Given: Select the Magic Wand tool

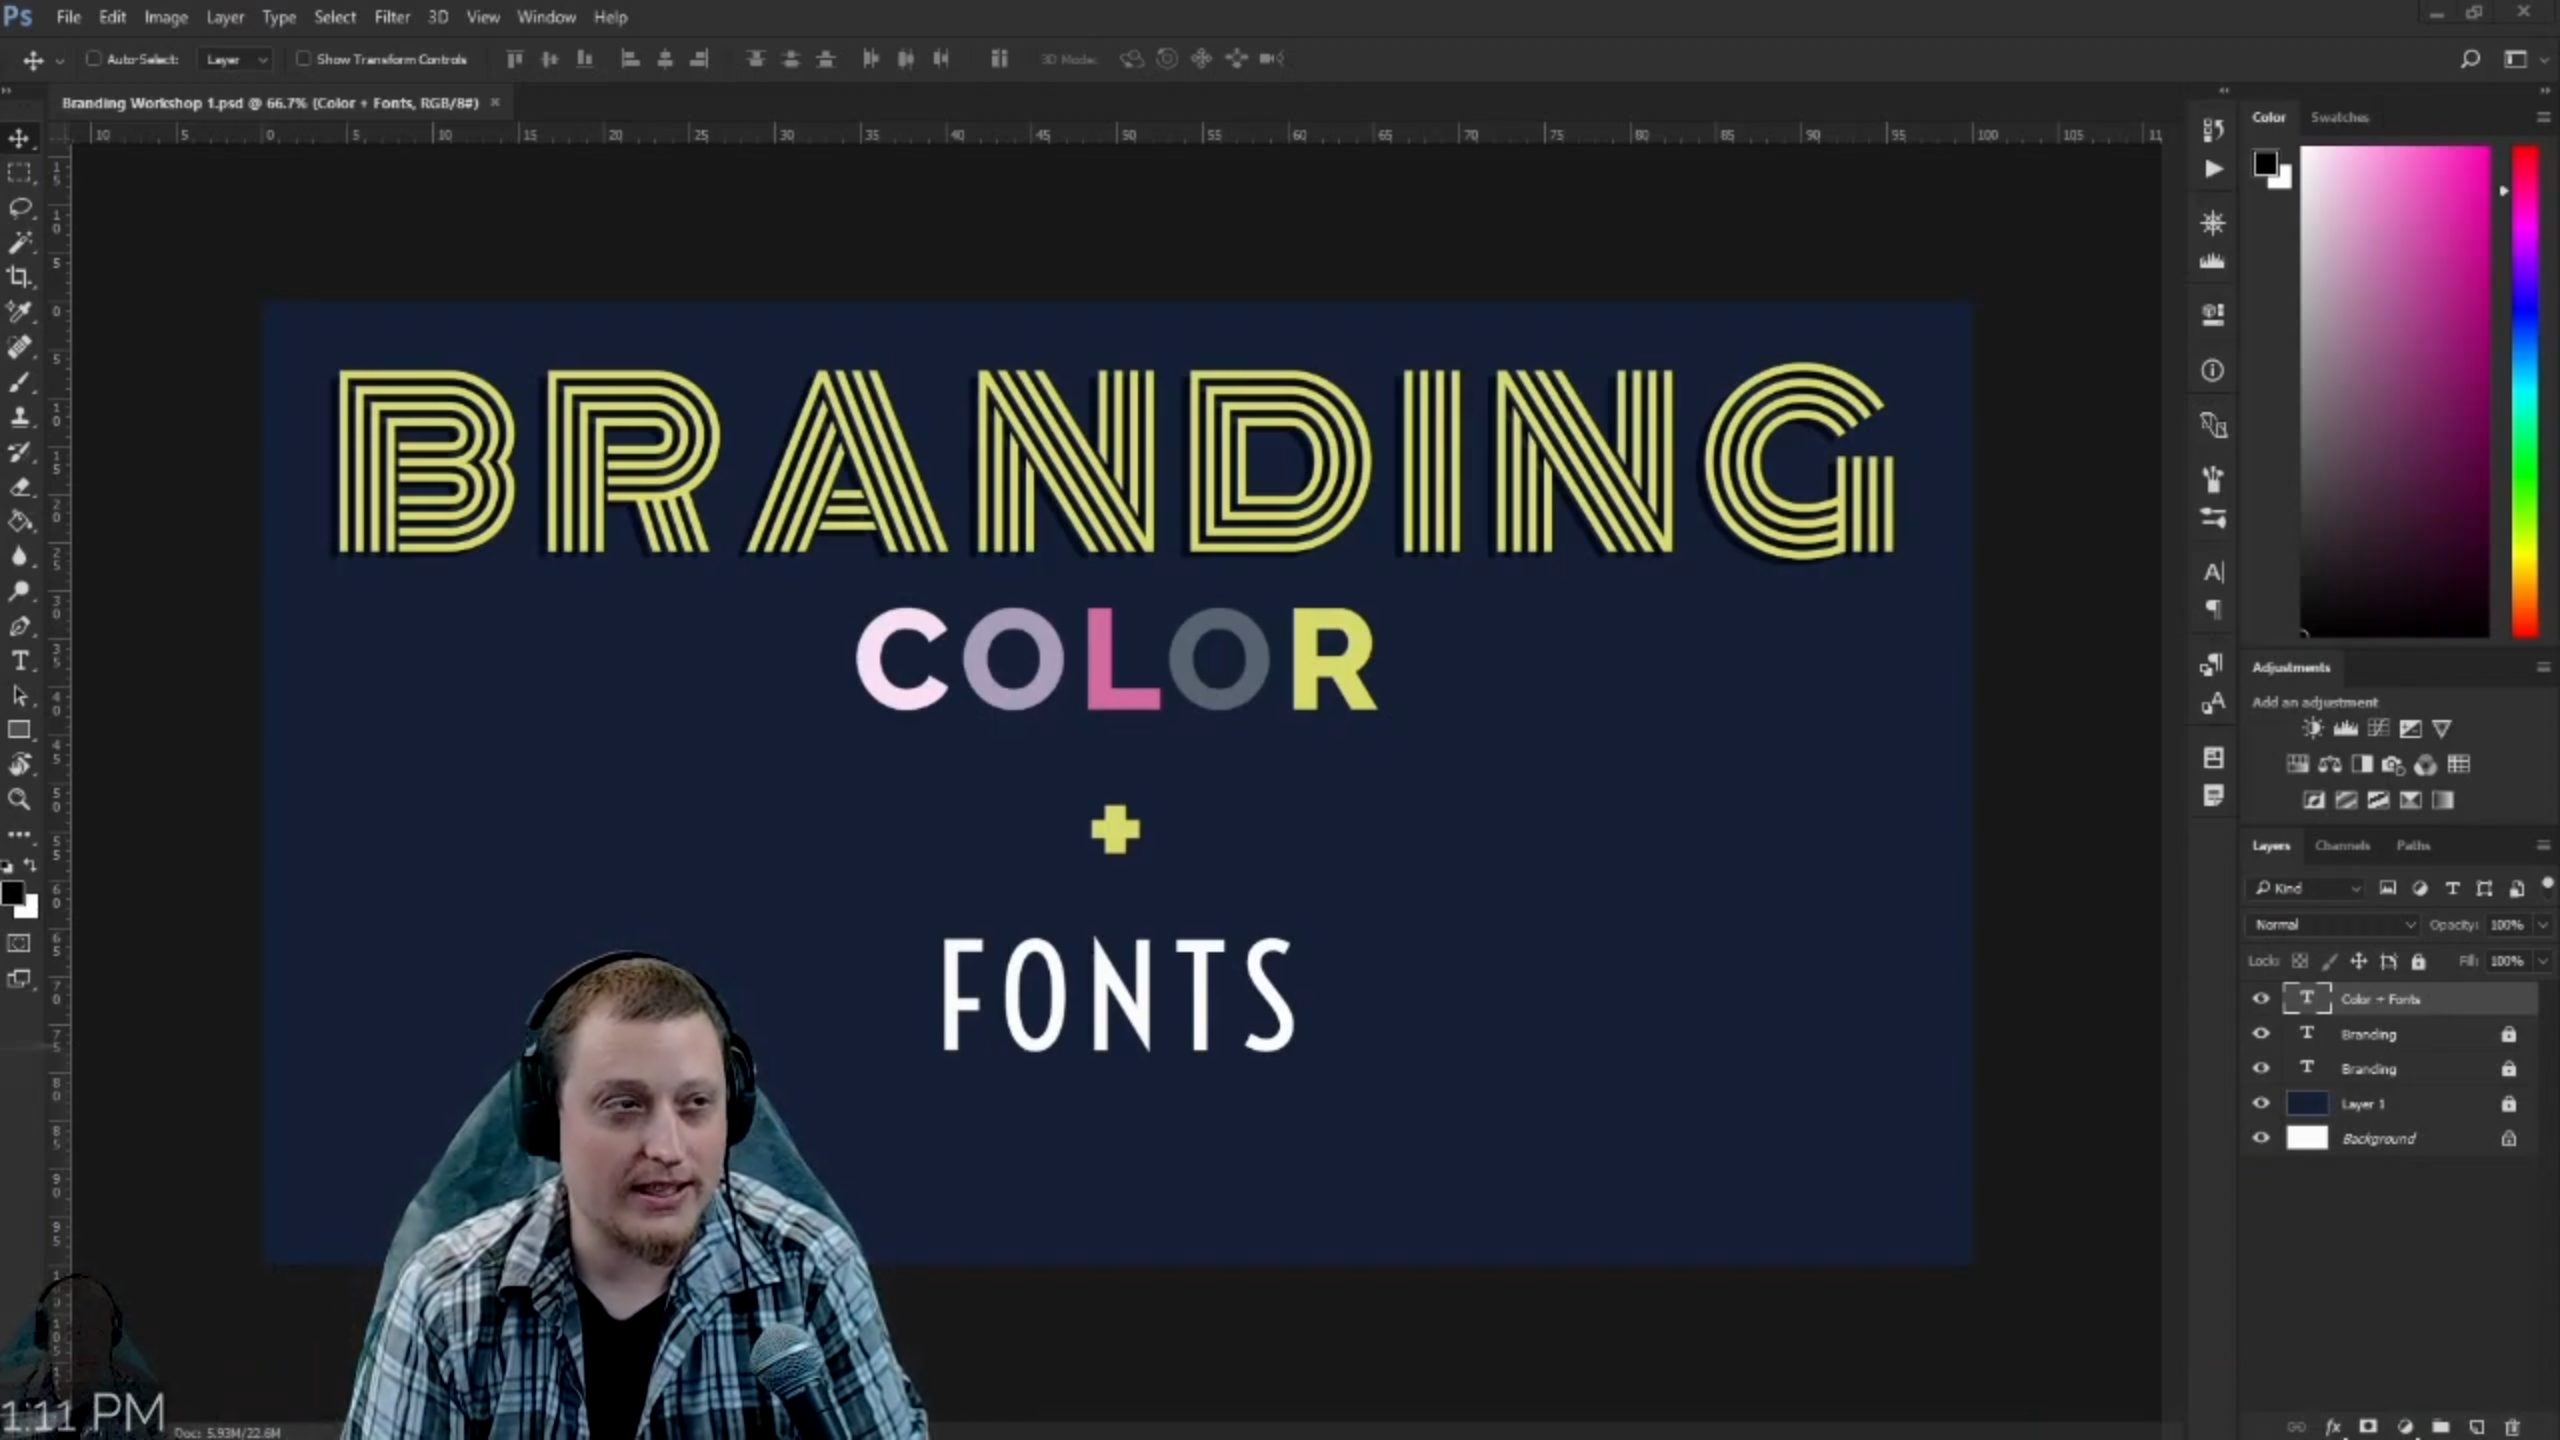Looking at the screenshot, I should [19, 243].
